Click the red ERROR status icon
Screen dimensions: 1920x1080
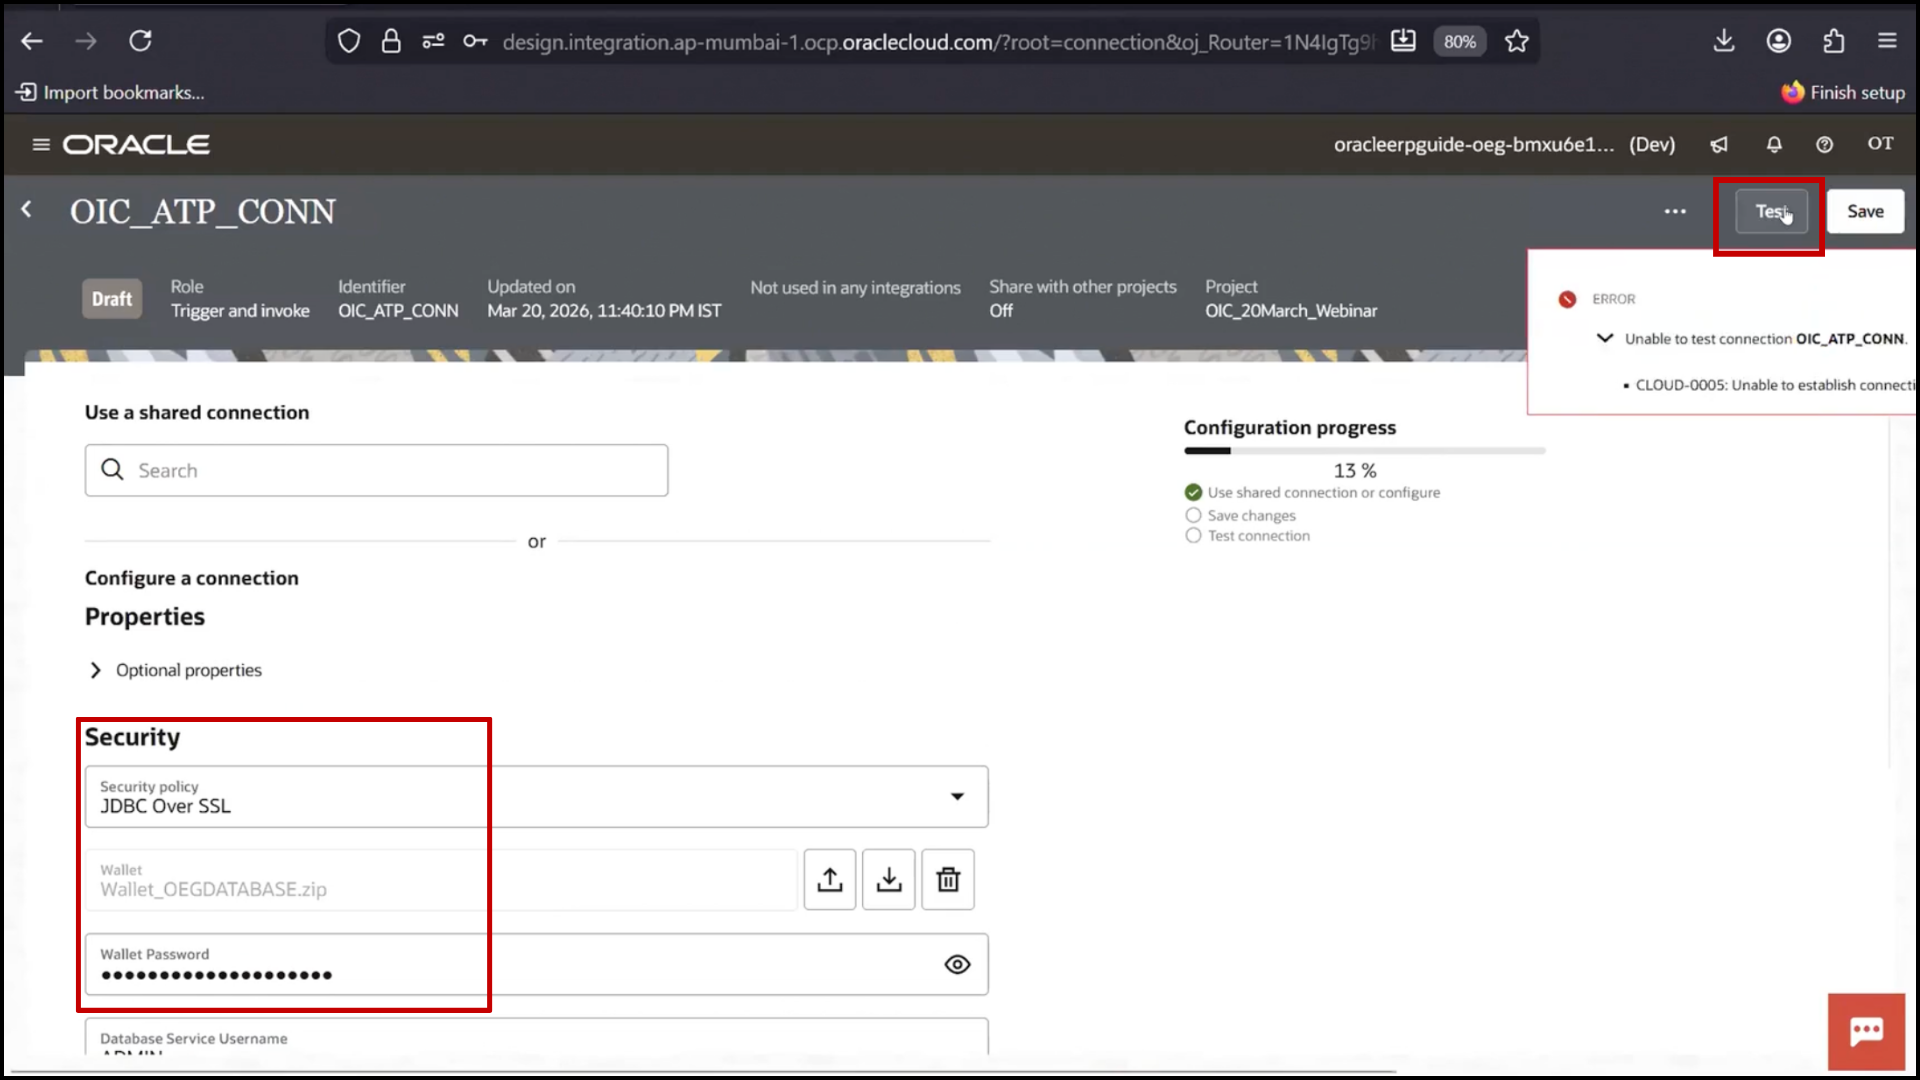(x=1567, y=299)
